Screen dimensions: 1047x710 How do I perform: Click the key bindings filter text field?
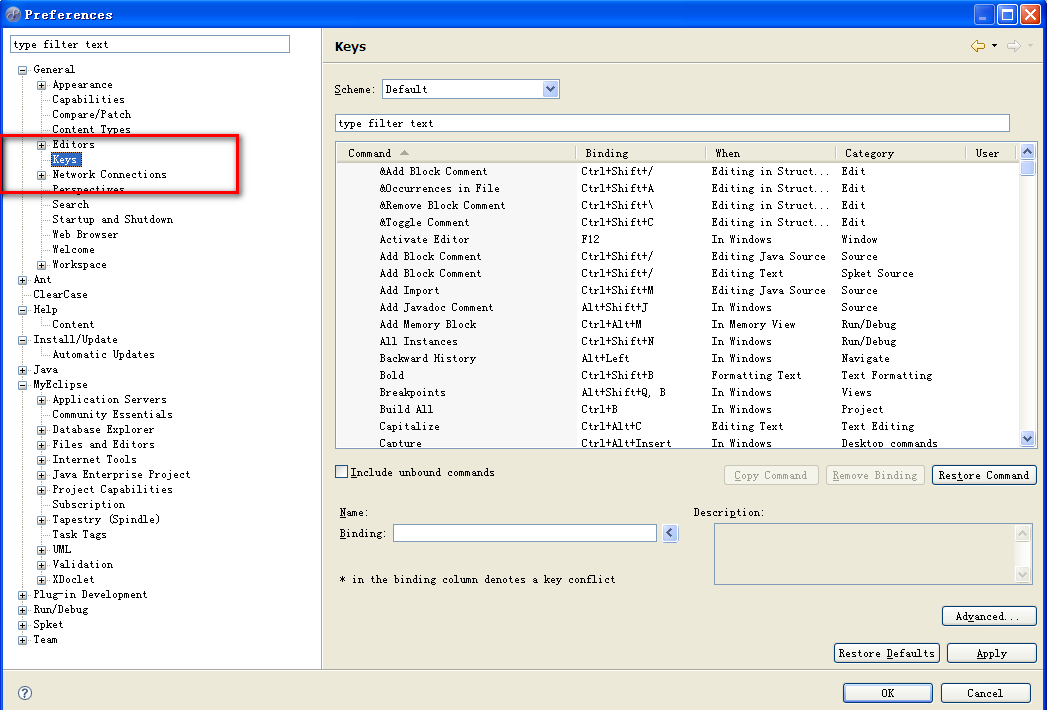click(x=672, y=123)
